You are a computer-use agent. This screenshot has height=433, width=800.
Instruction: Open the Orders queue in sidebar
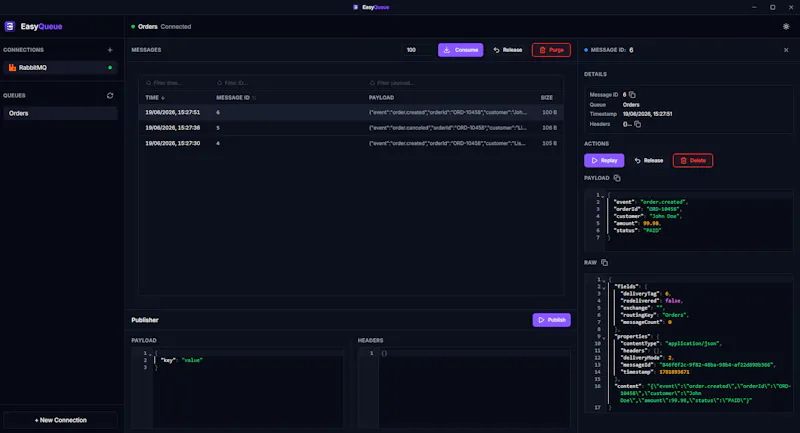coord(60,113)
